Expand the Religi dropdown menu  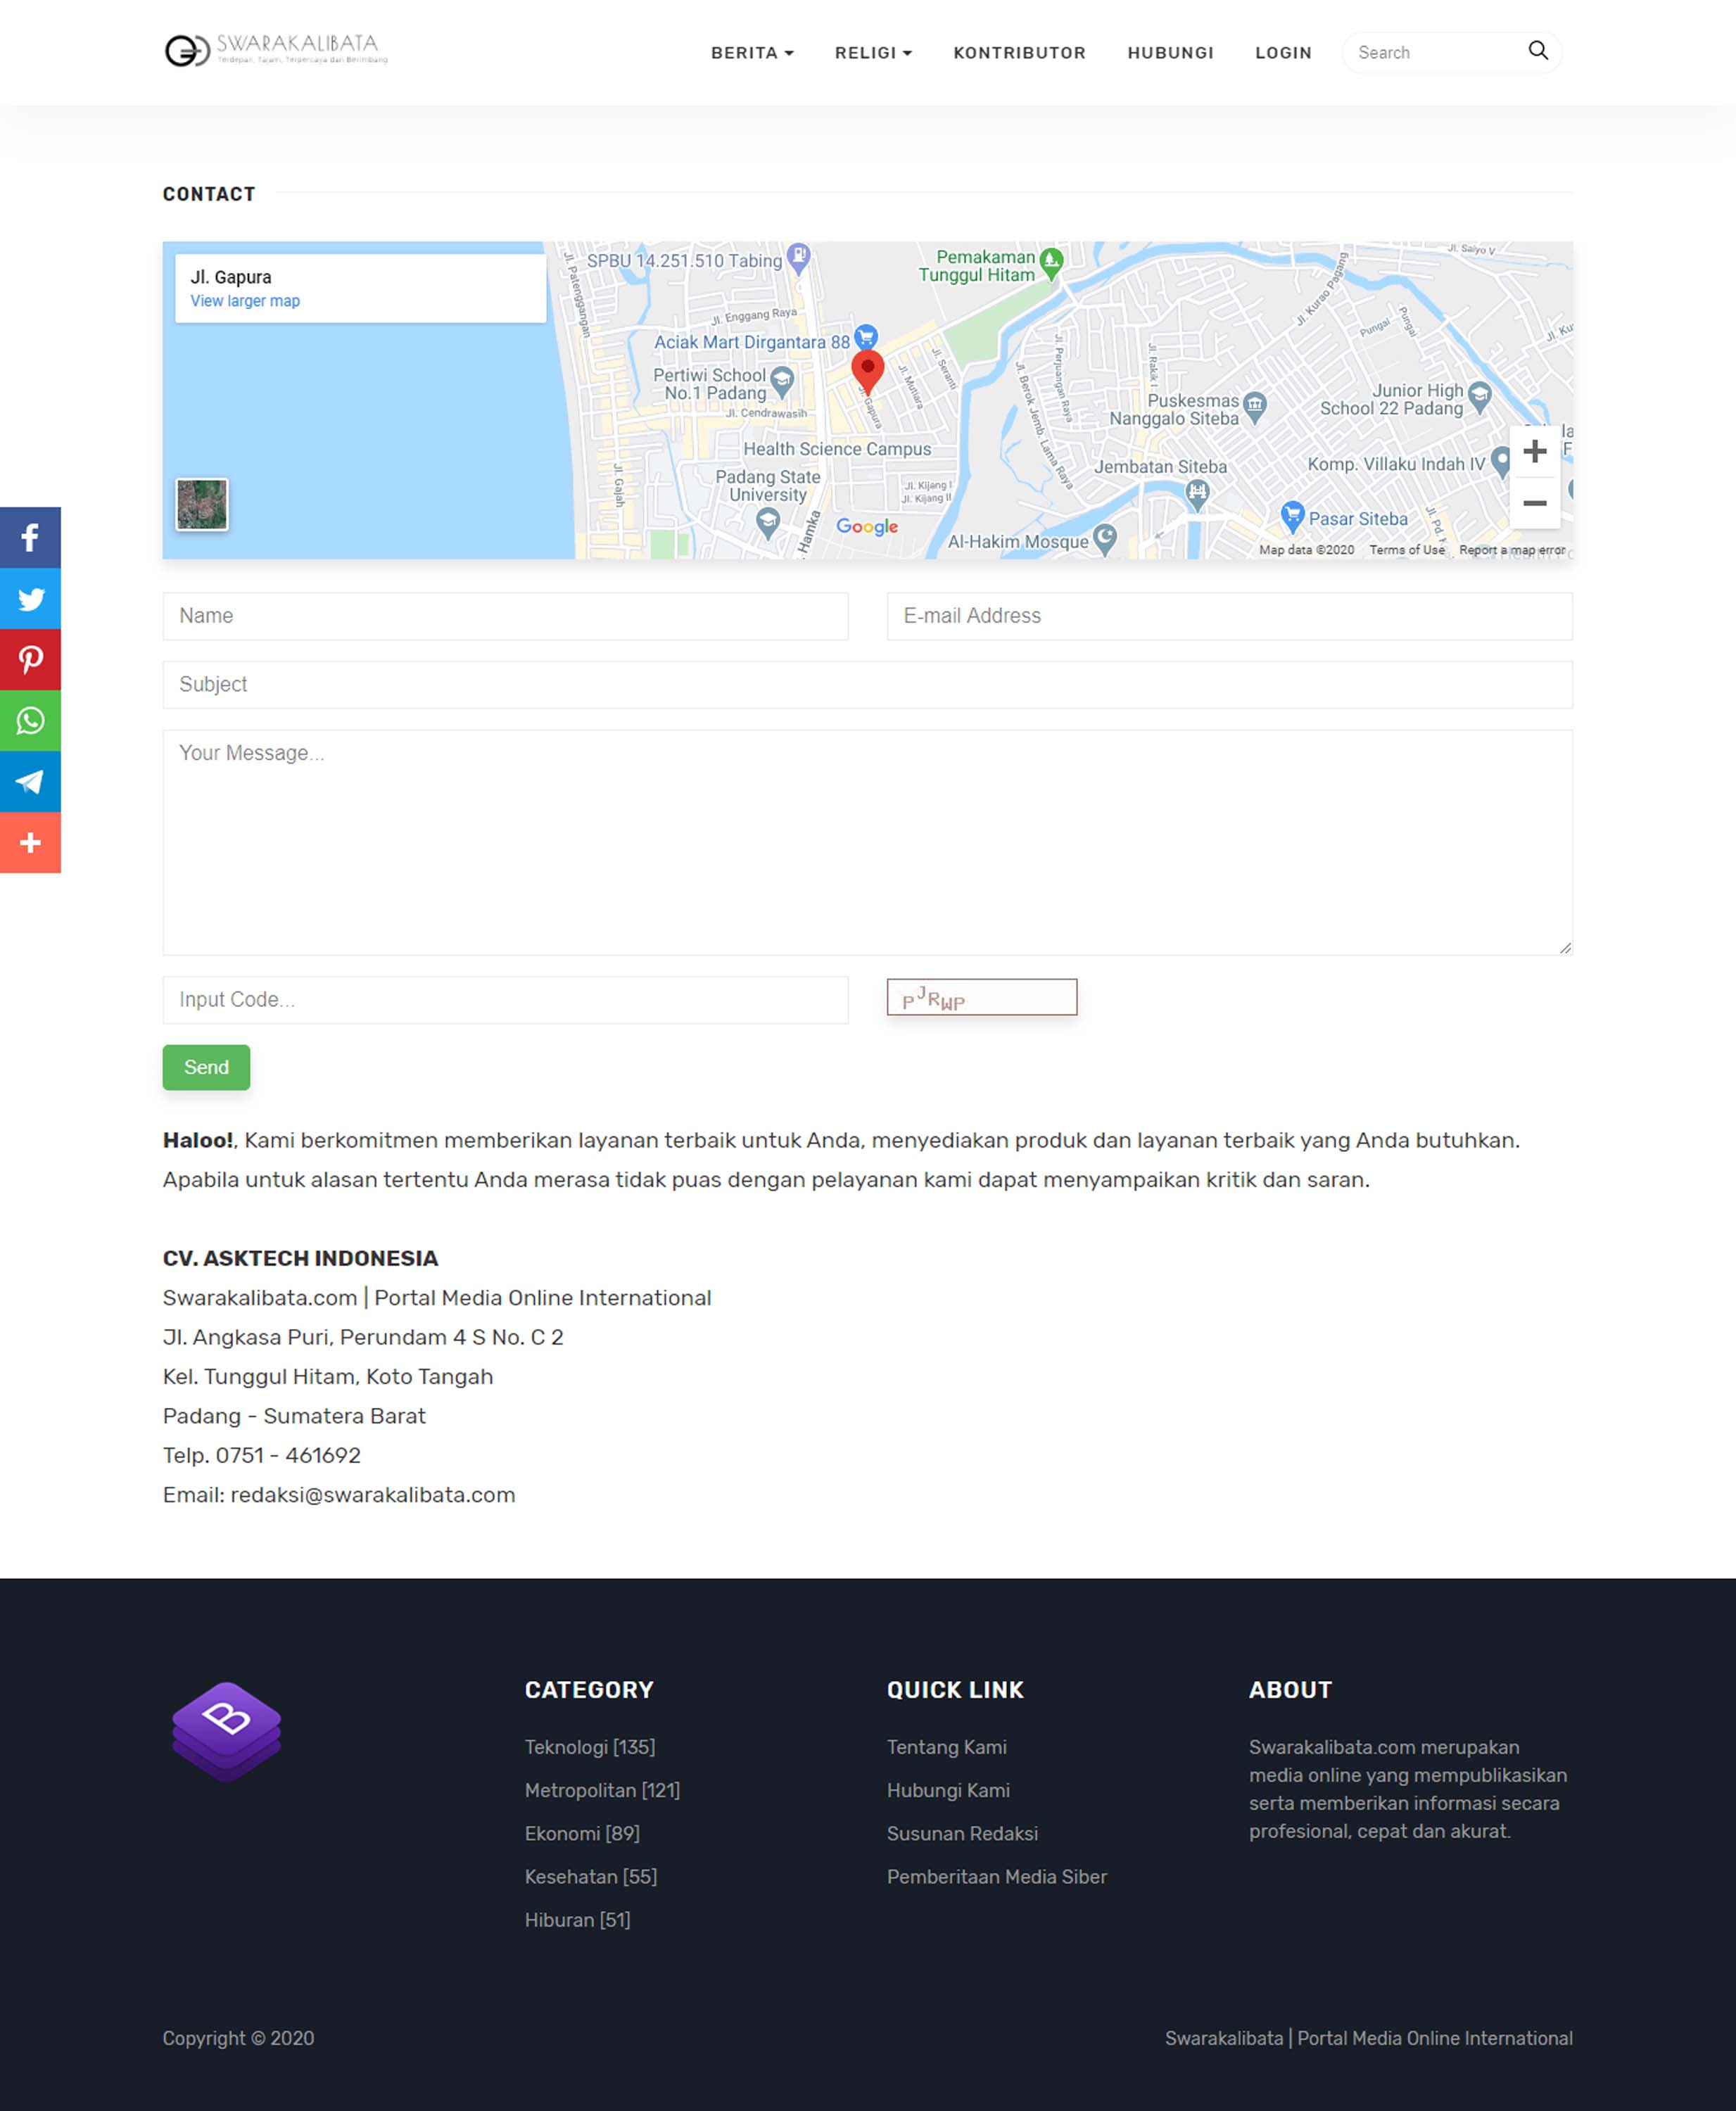(872, 53)
